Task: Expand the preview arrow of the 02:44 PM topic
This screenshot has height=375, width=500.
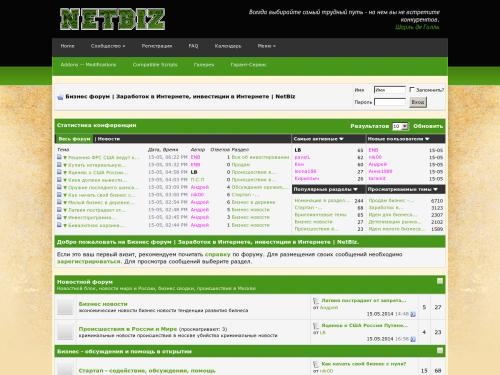Action: [65, 225]
